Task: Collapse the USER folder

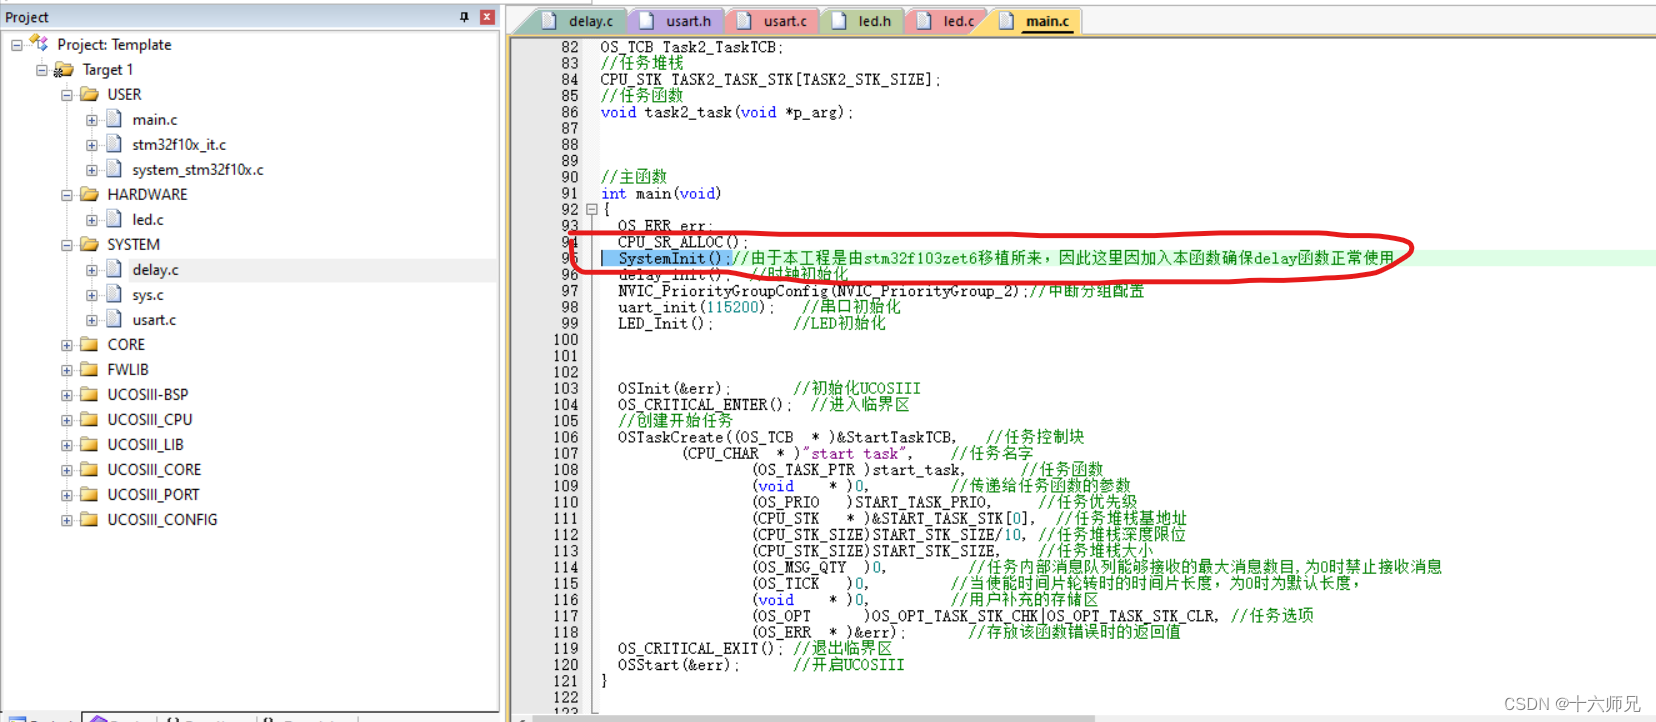Action: point(67,95)
